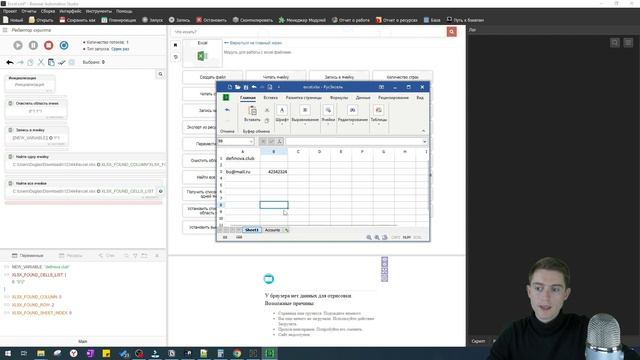This screenshot has width=640, height=360.
Task: Click the 'База' toolbar item
Action: point(432,20)
